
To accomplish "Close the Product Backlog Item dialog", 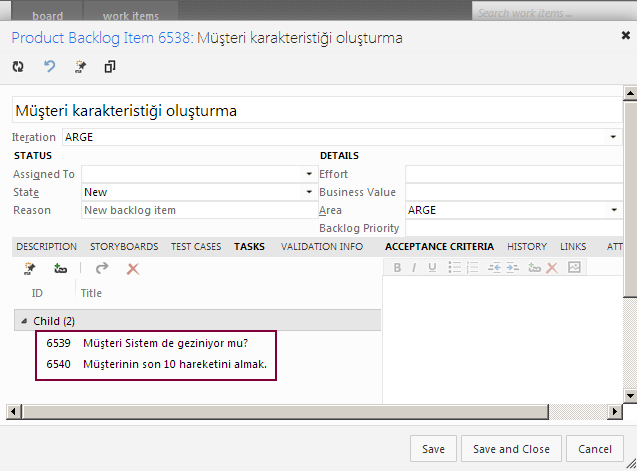I will [x=625, y=35].
